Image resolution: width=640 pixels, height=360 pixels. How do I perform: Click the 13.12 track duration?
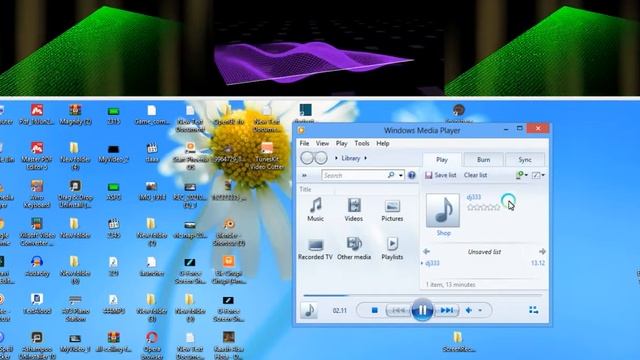(538, 263)
